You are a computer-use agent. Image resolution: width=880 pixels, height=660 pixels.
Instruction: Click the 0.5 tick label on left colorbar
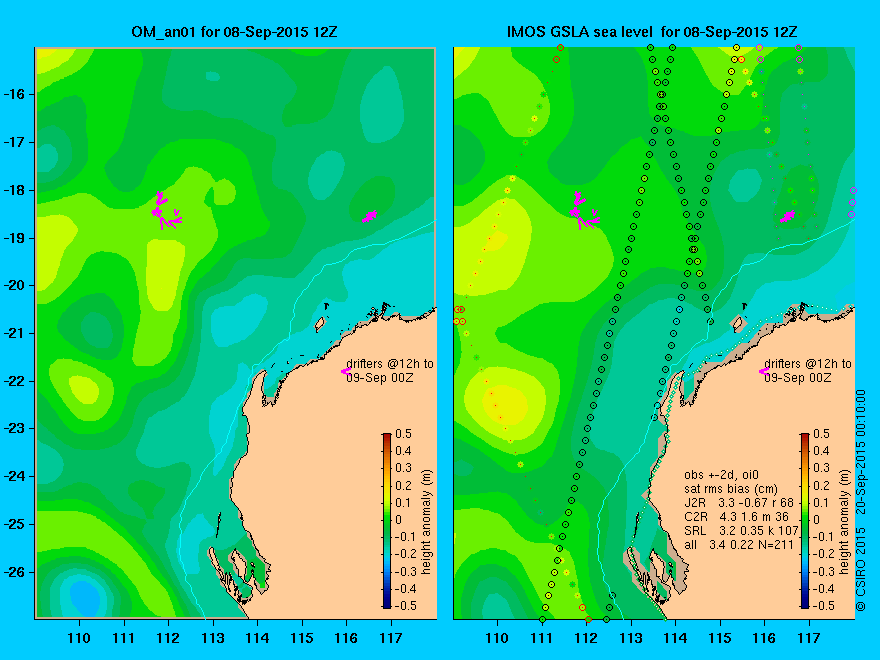pyautogui.click(x=404, y=434)
